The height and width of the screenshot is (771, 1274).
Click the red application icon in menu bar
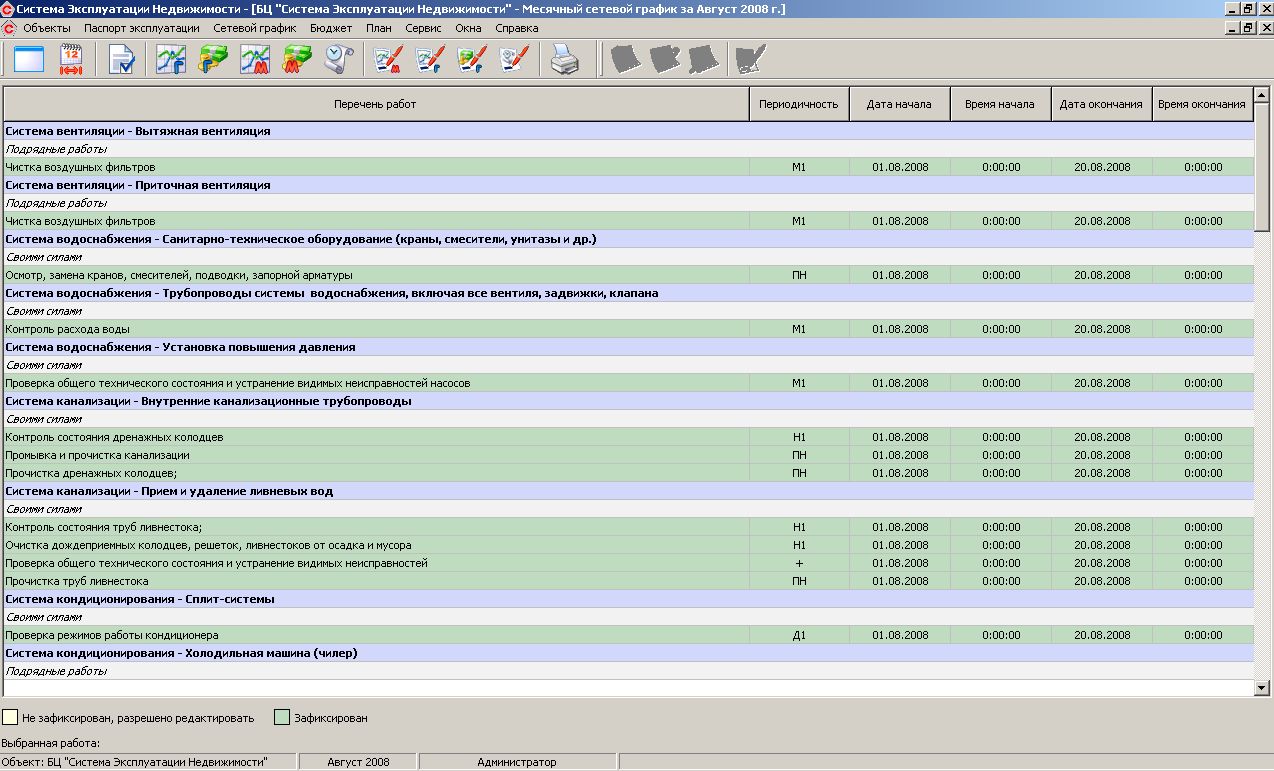point(8,28)
